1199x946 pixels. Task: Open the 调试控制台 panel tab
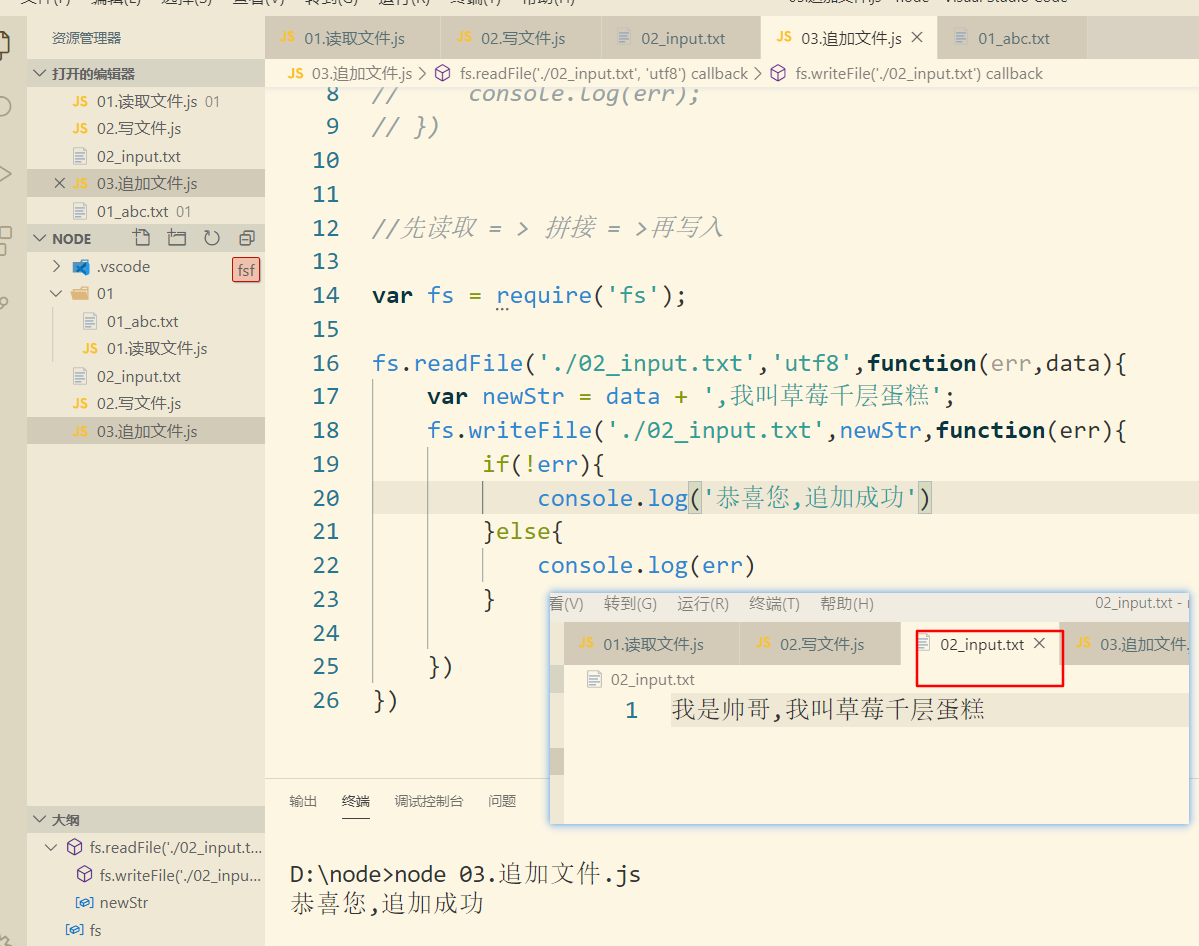point(428,801)
